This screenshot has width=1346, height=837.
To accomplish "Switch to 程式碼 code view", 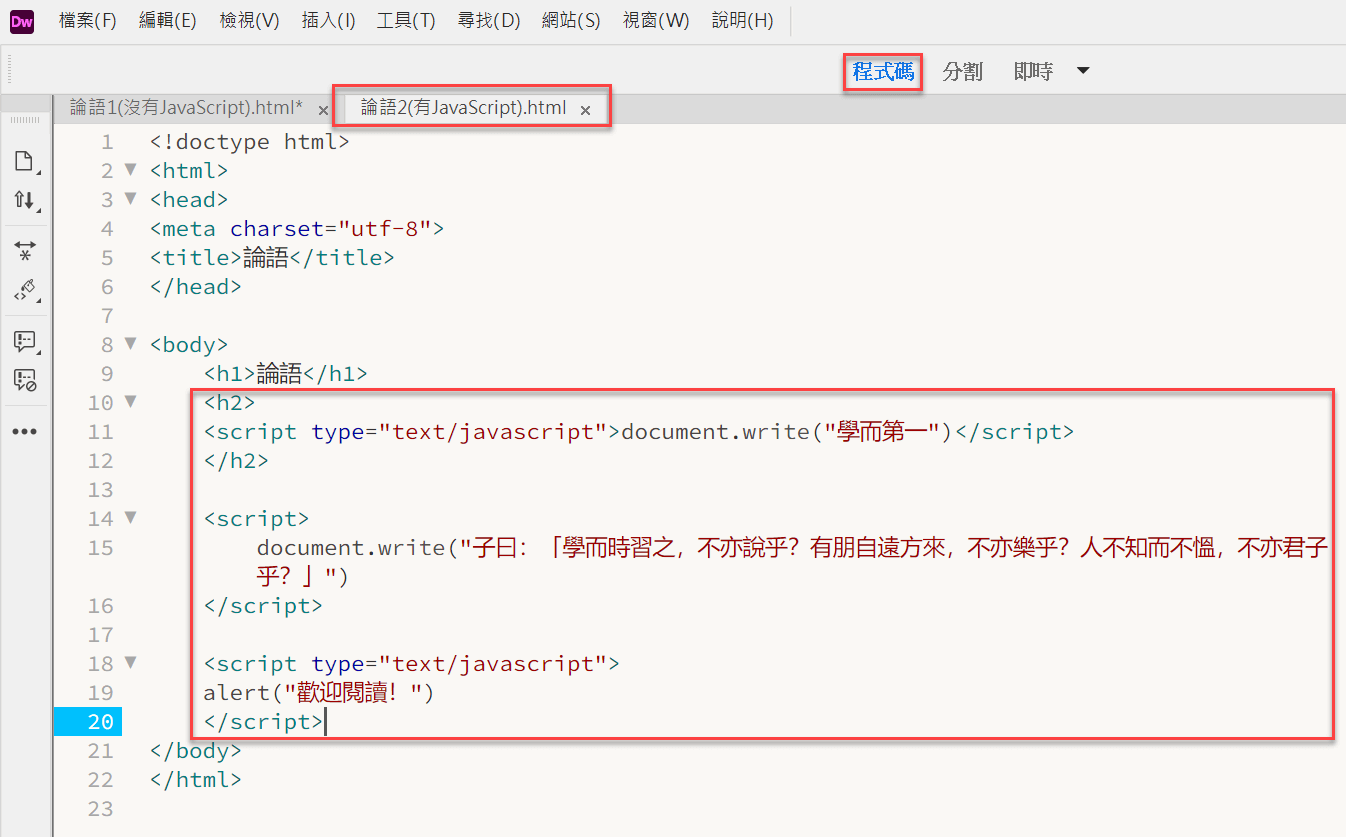I will 883,72.
